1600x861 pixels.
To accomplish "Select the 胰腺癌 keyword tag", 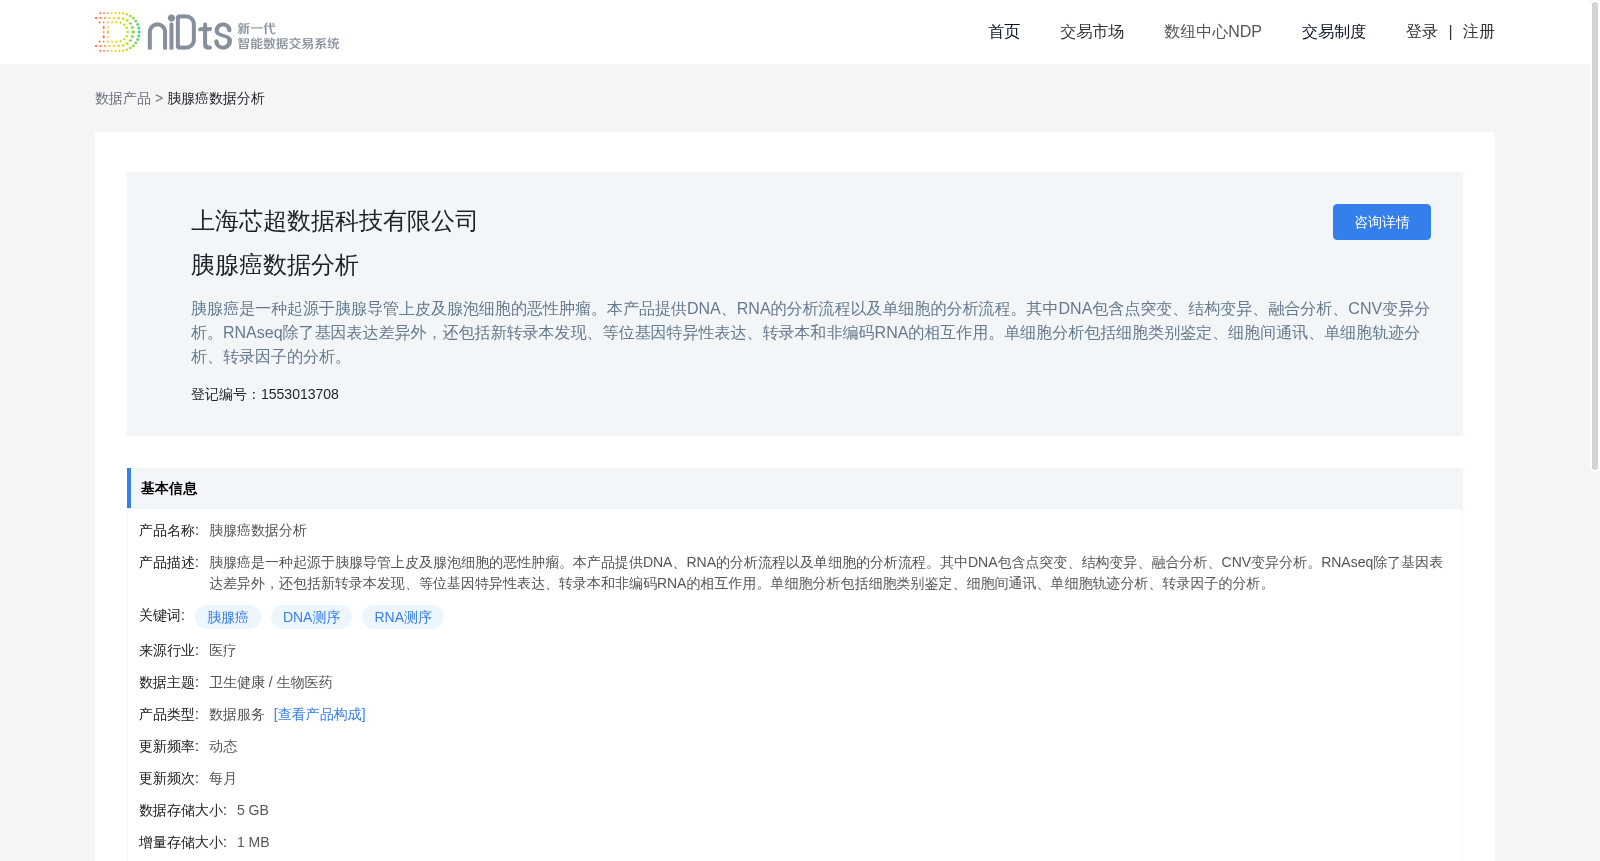I will 228,617.
